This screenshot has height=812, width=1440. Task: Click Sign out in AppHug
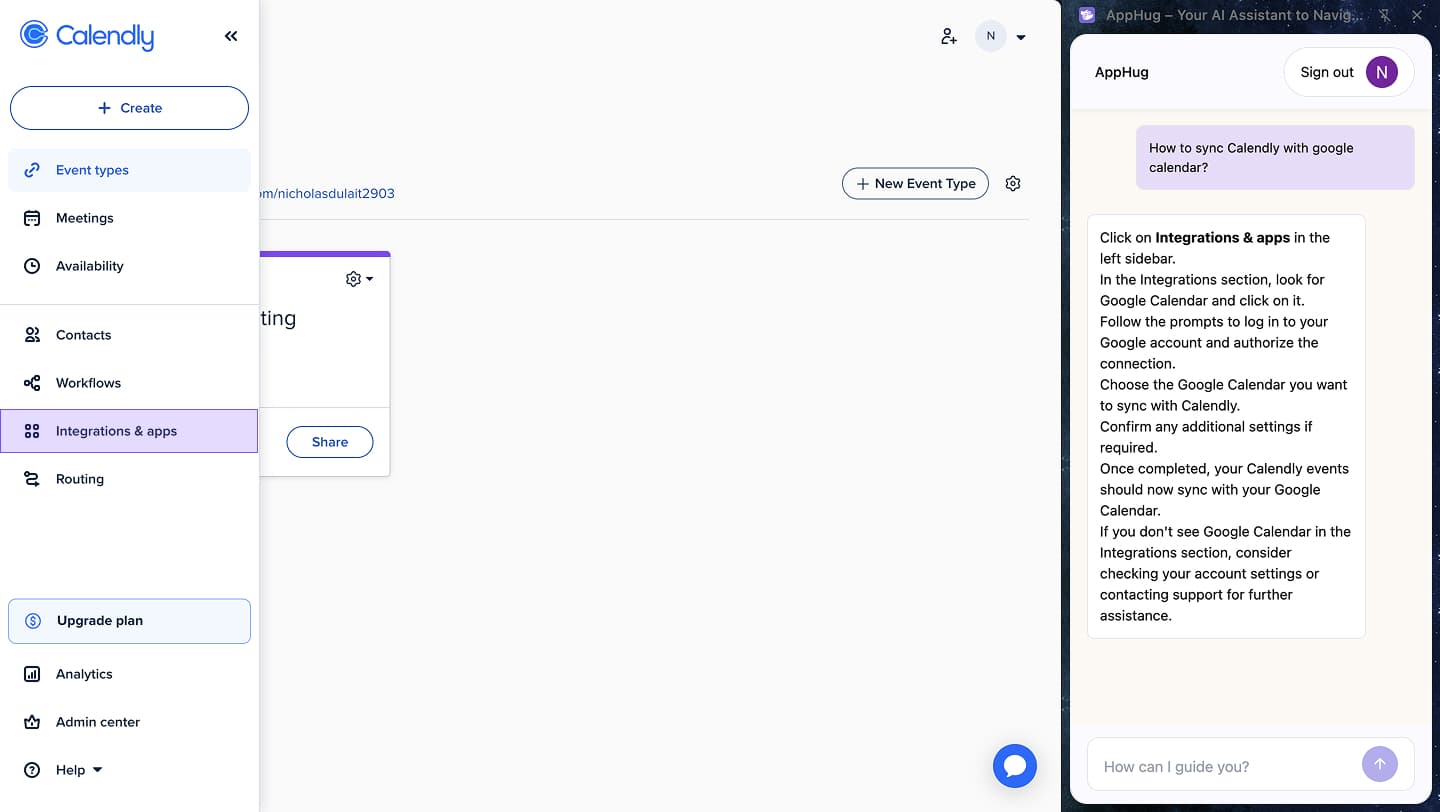tap(1327, 72)
